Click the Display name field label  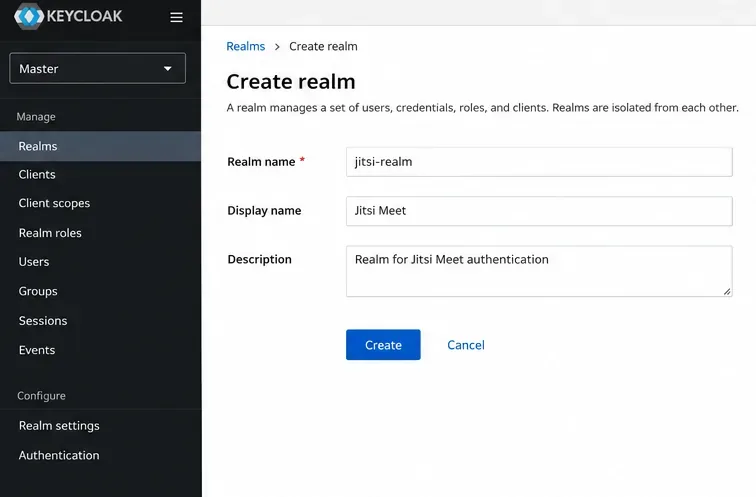264,211
